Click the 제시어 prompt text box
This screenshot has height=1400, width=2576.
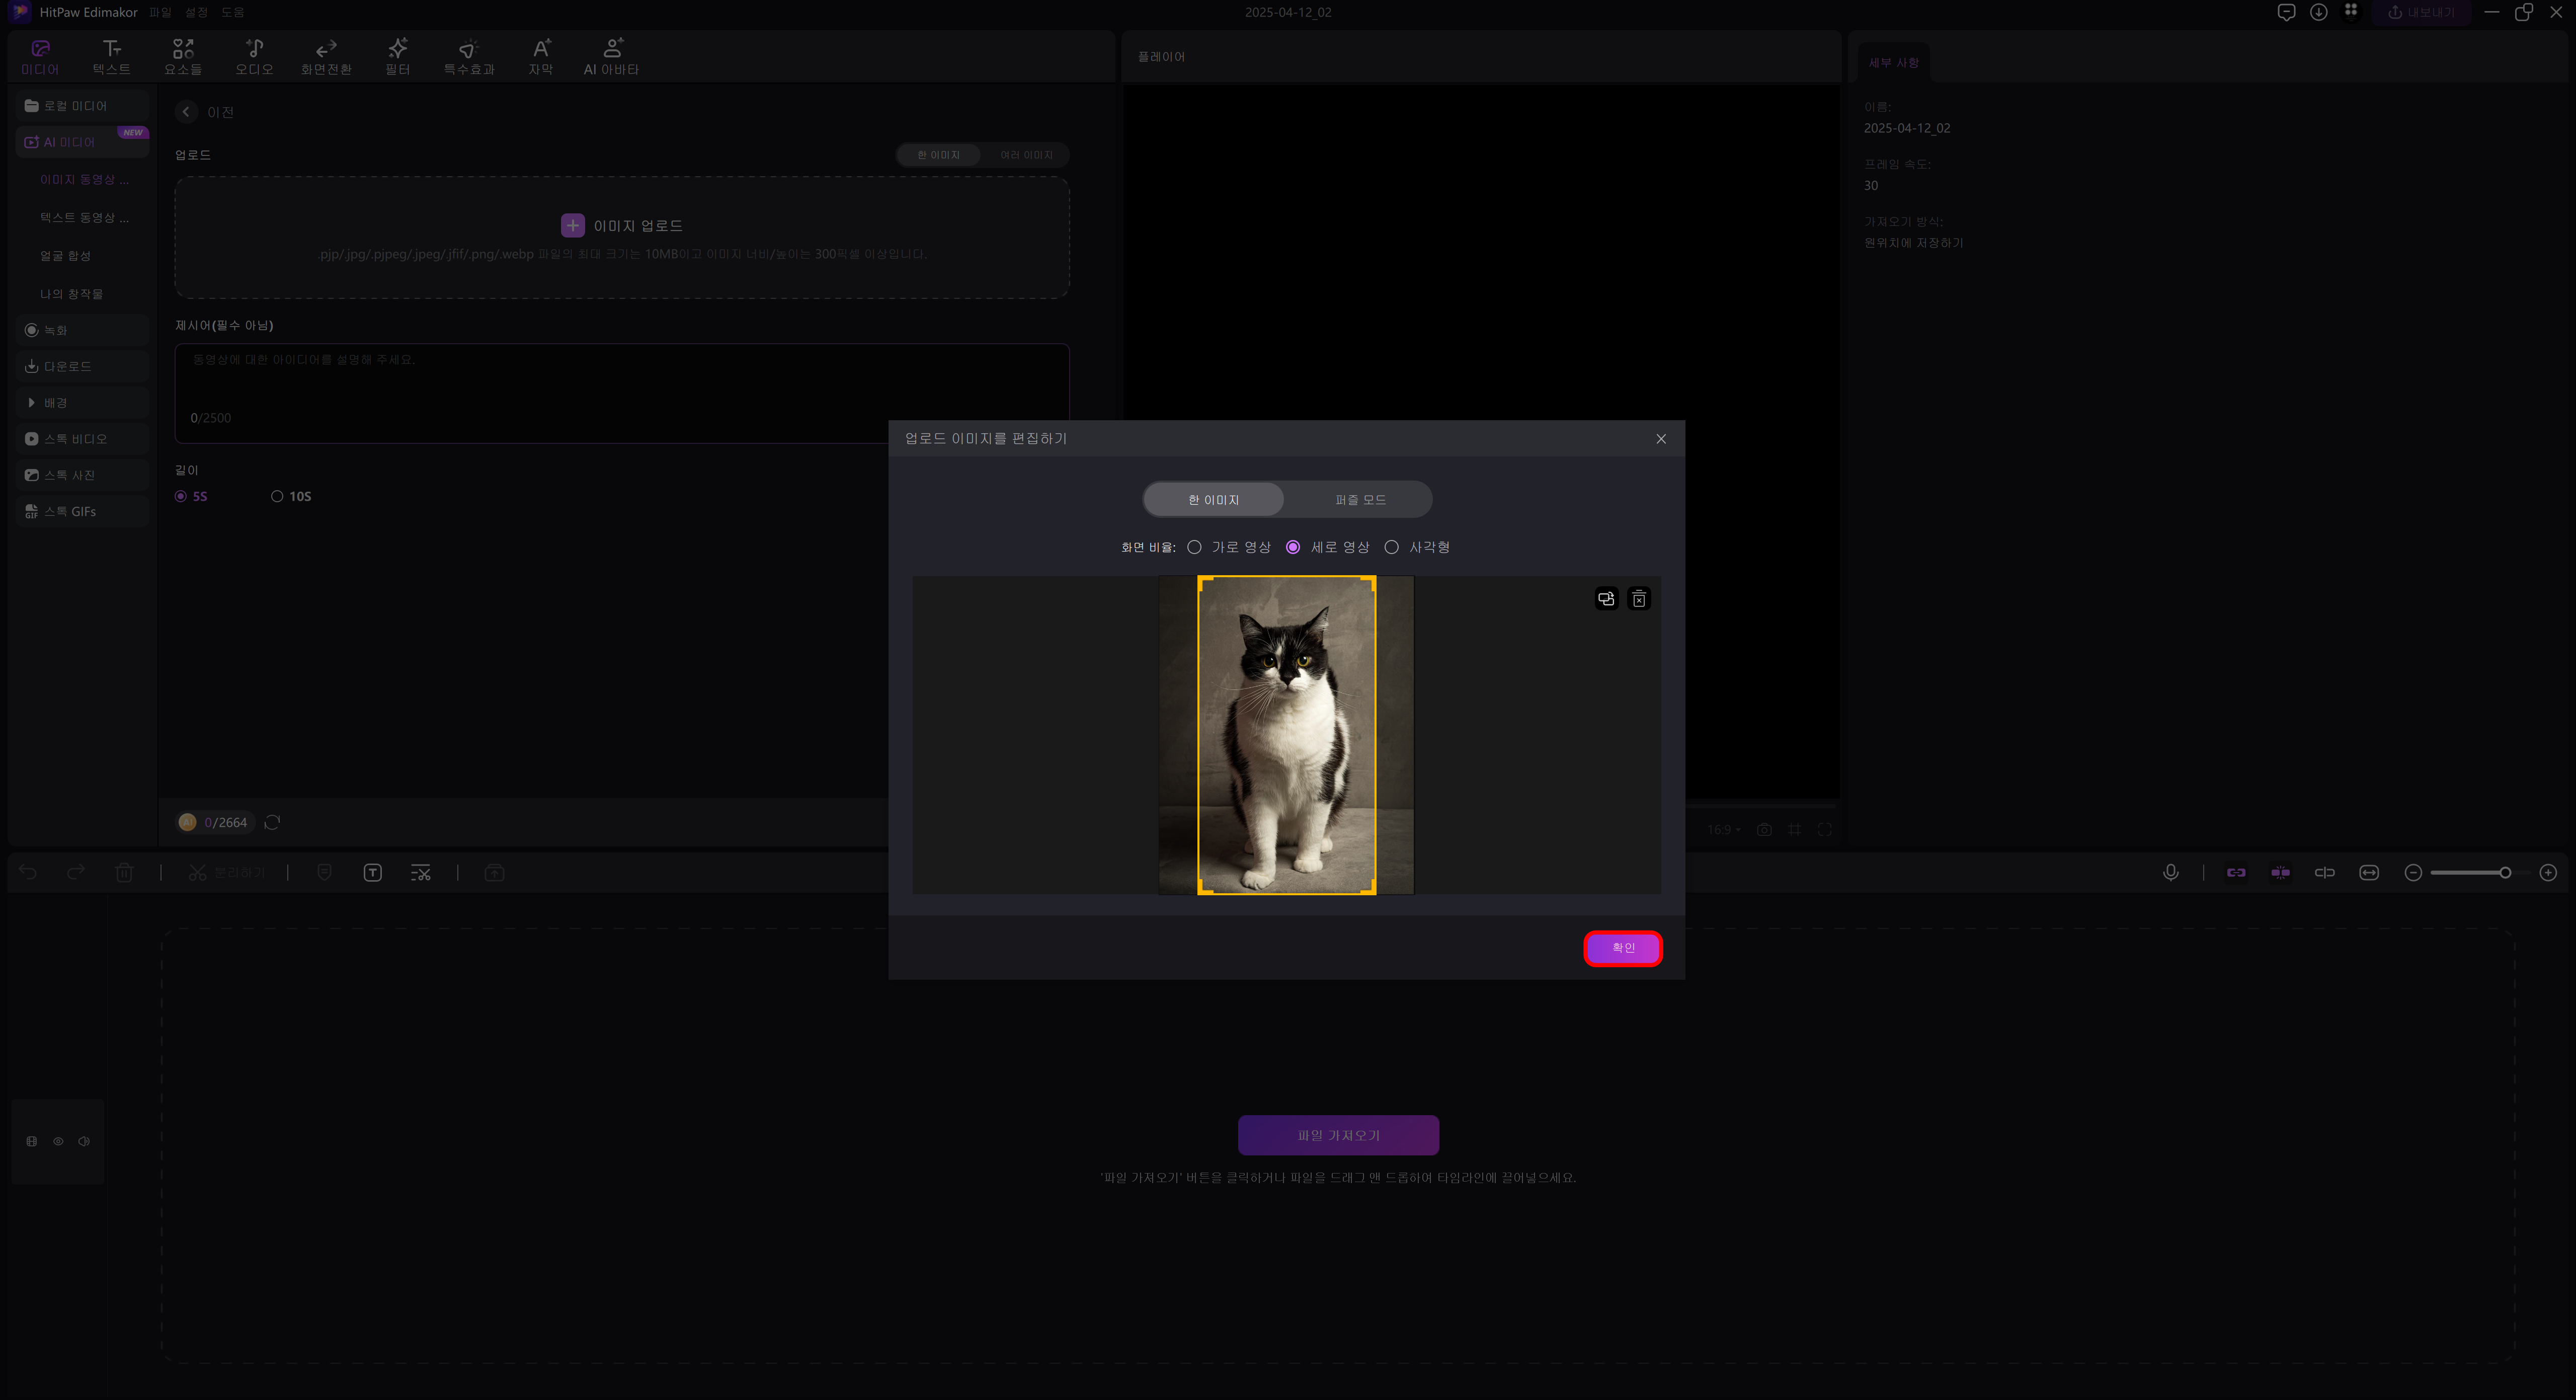pyautogui.click(x=622, y=393)
